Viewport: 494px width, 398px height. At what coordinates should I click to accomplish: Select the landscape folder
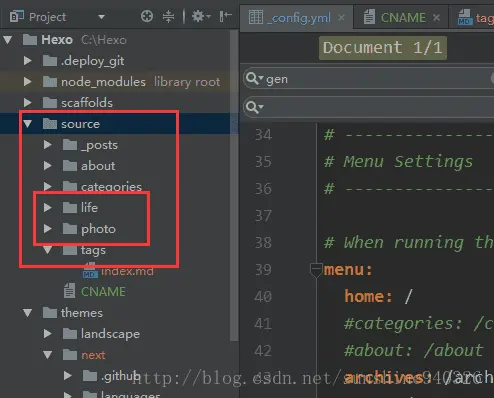tap(110, 334)
